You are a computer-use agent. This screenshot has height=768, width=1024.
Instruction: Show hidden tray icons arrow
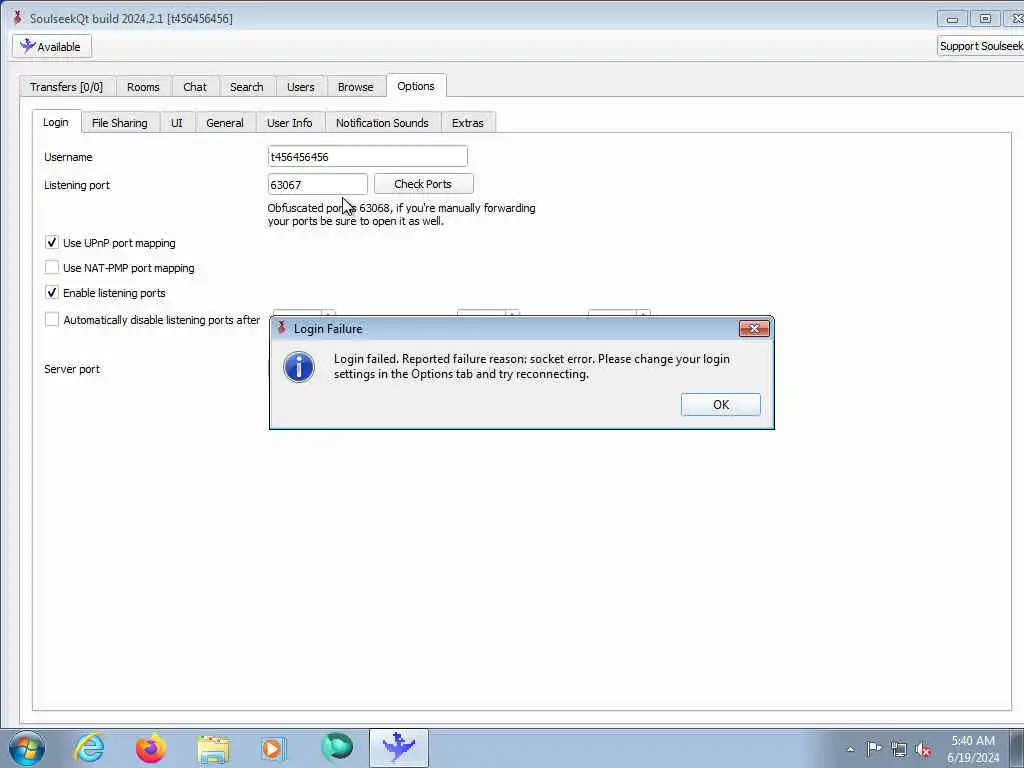[850, 749]
